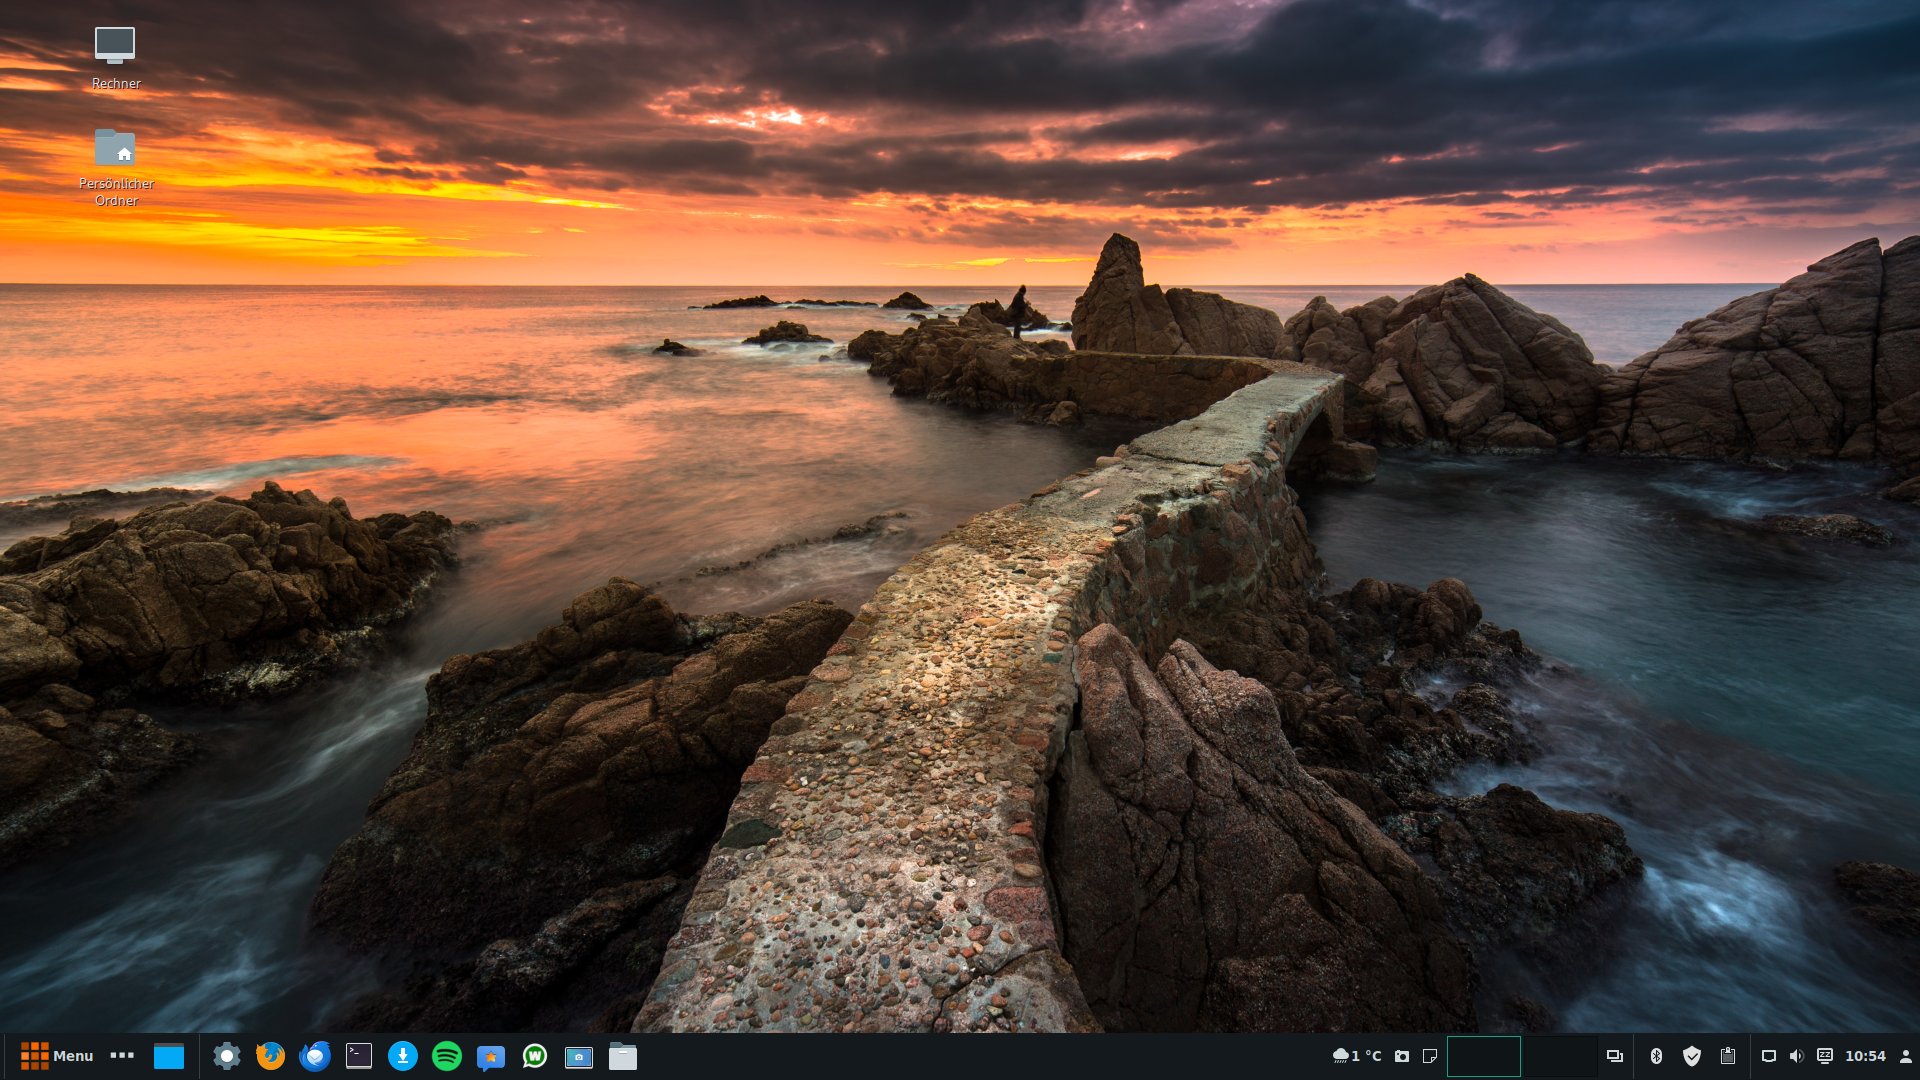Open the screenshot tool launcher

(x=578, y=1057)
